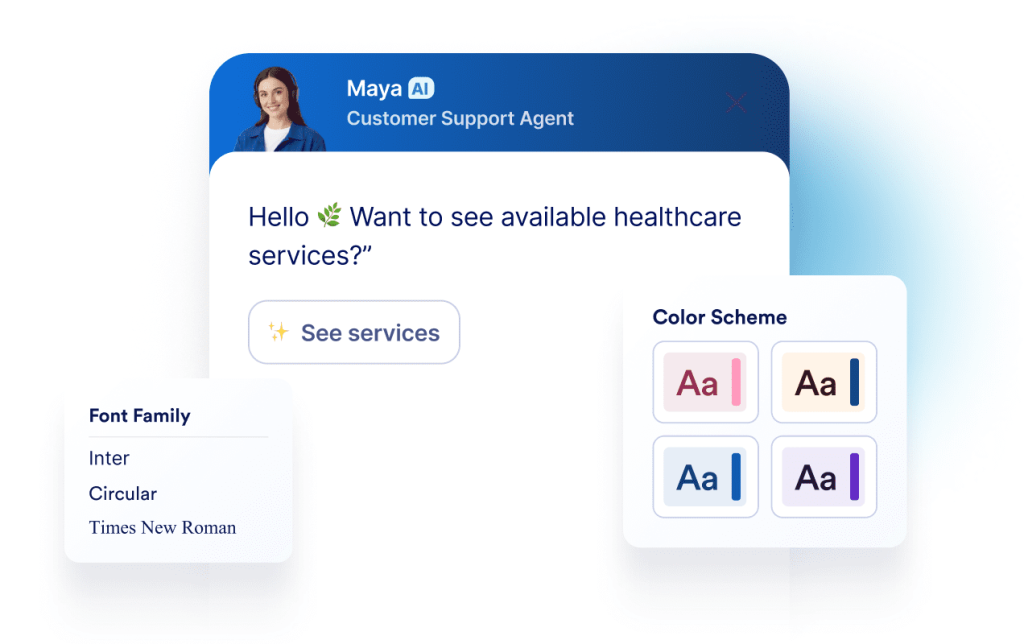Select the Inter font option
Viewport: 1024px width, 644px height.
(x=108, y=458)
